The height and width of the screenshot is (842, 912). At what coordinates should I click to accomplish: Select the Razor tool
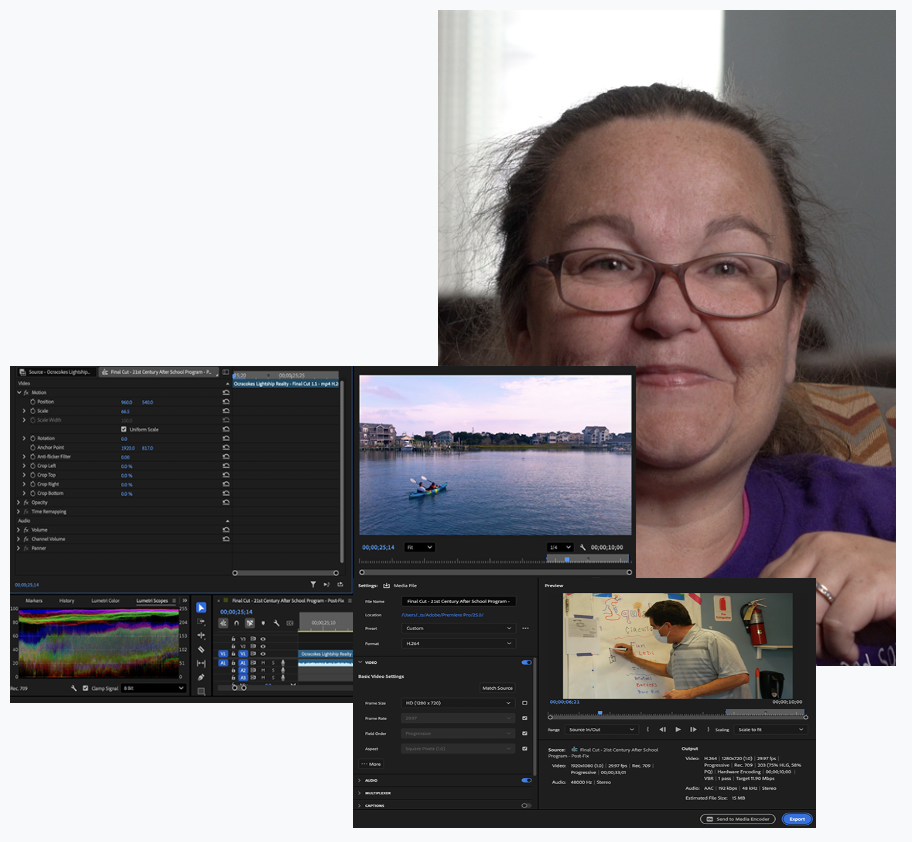coord(201,650)
